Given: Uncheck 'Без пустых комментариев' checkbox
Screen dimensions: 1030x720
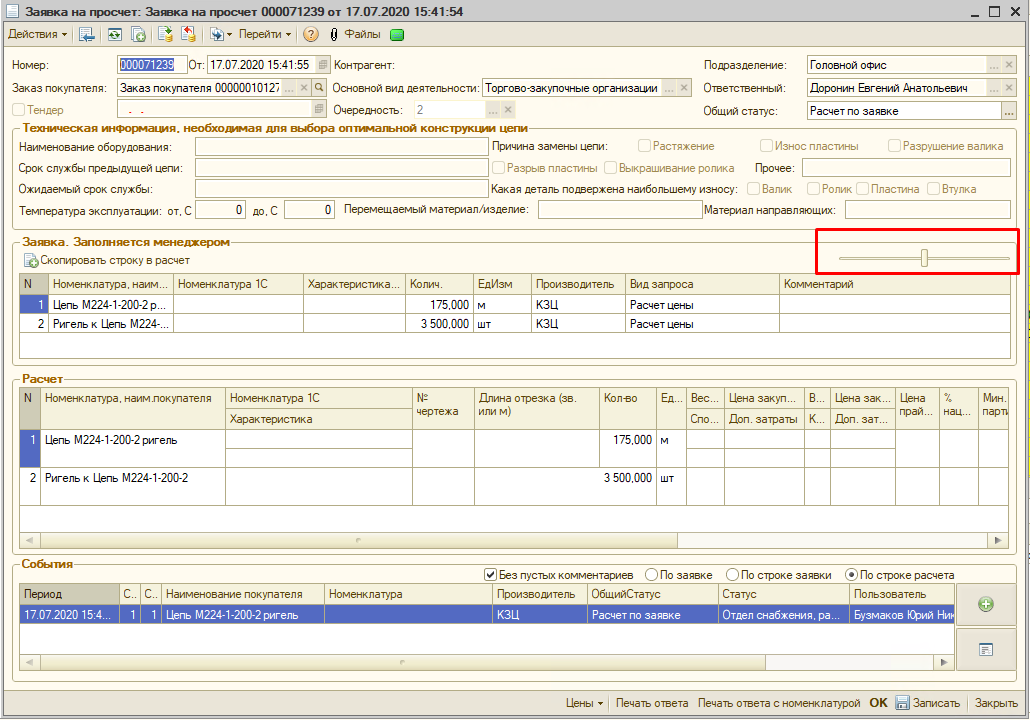Looking at the screenshot, I should tap(490, 575).
